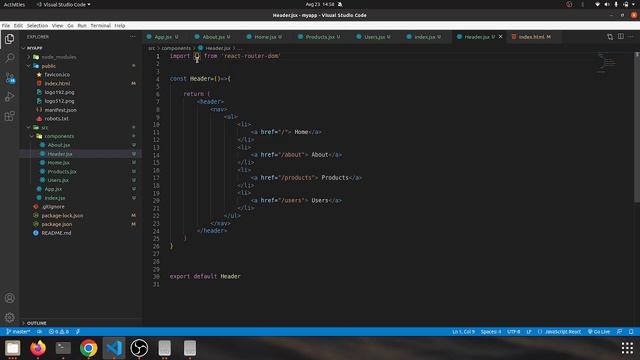640x360 pixels.
Task: Open Products.jsx in the explorer tree
Action: coord(62,171)
